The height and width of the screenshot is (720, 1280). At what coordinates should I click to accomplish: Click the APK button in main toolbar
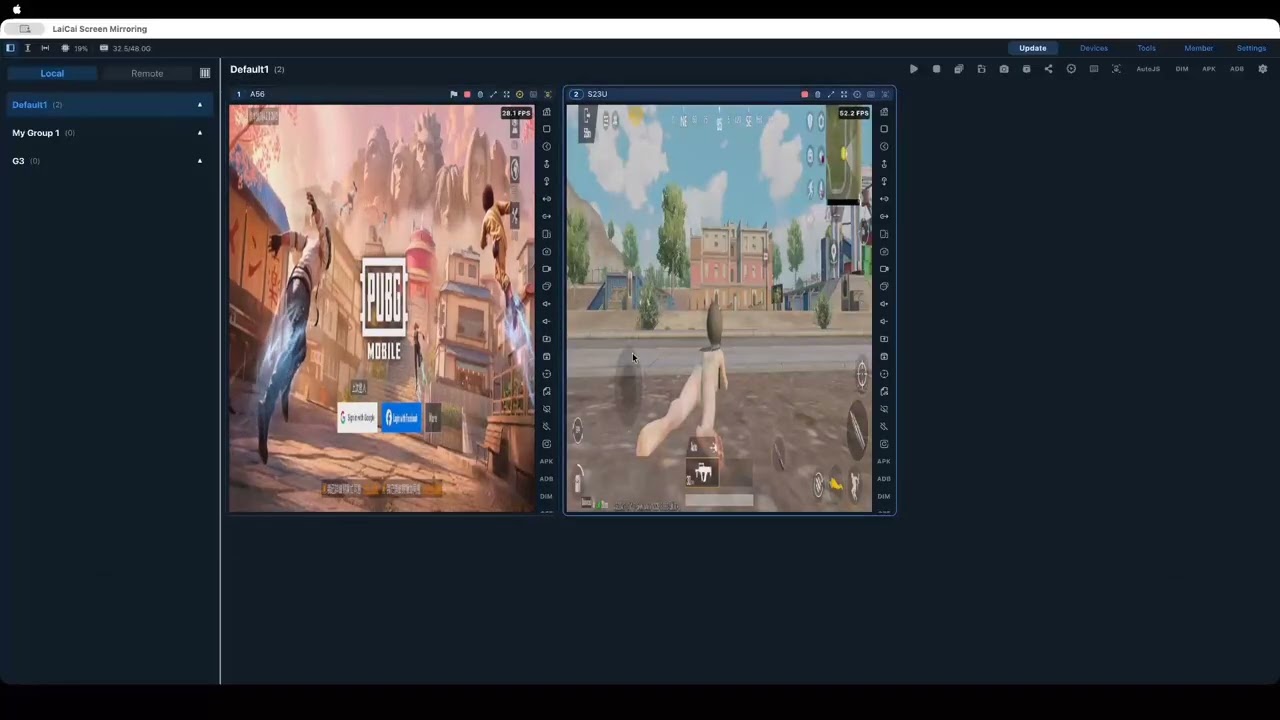[x=1209, y=69]
